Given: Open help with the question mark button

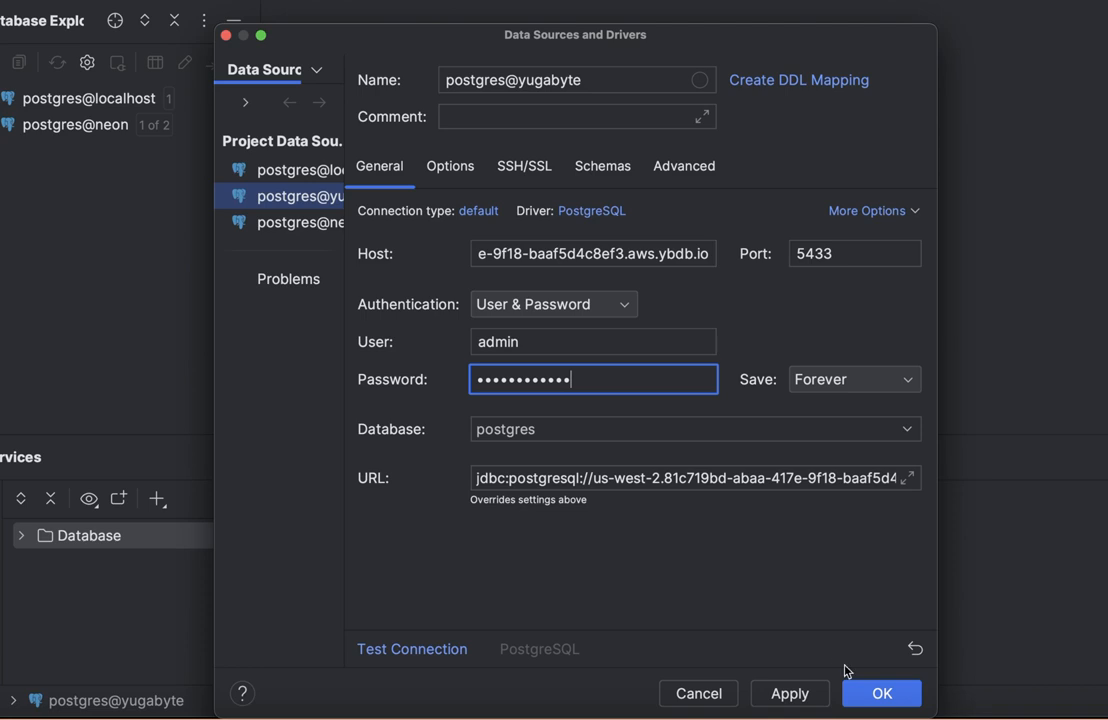Looking at the screenshot, I should coord(242,693).
